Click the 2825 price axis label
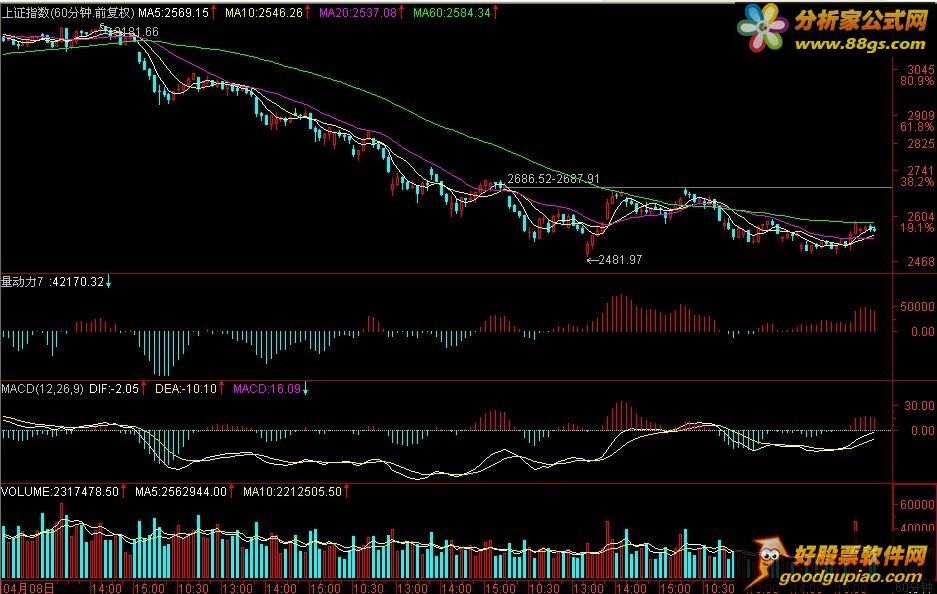This screenshot has width=937, height=594. tap(920, 144)
